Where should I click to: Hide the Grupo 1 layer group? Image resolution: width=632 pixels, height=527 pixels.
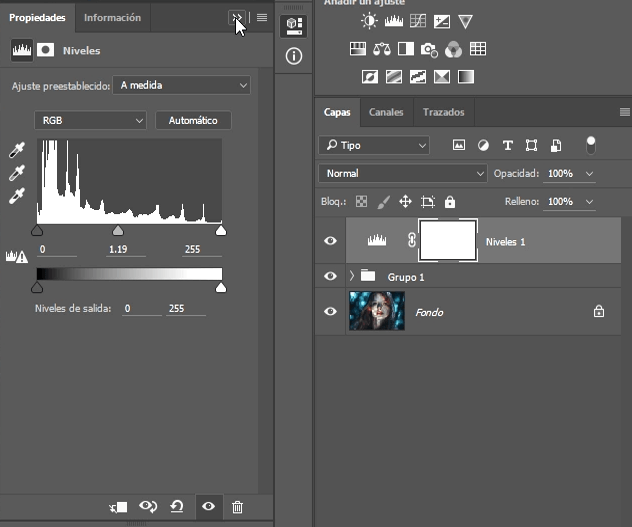coord(330,276)
